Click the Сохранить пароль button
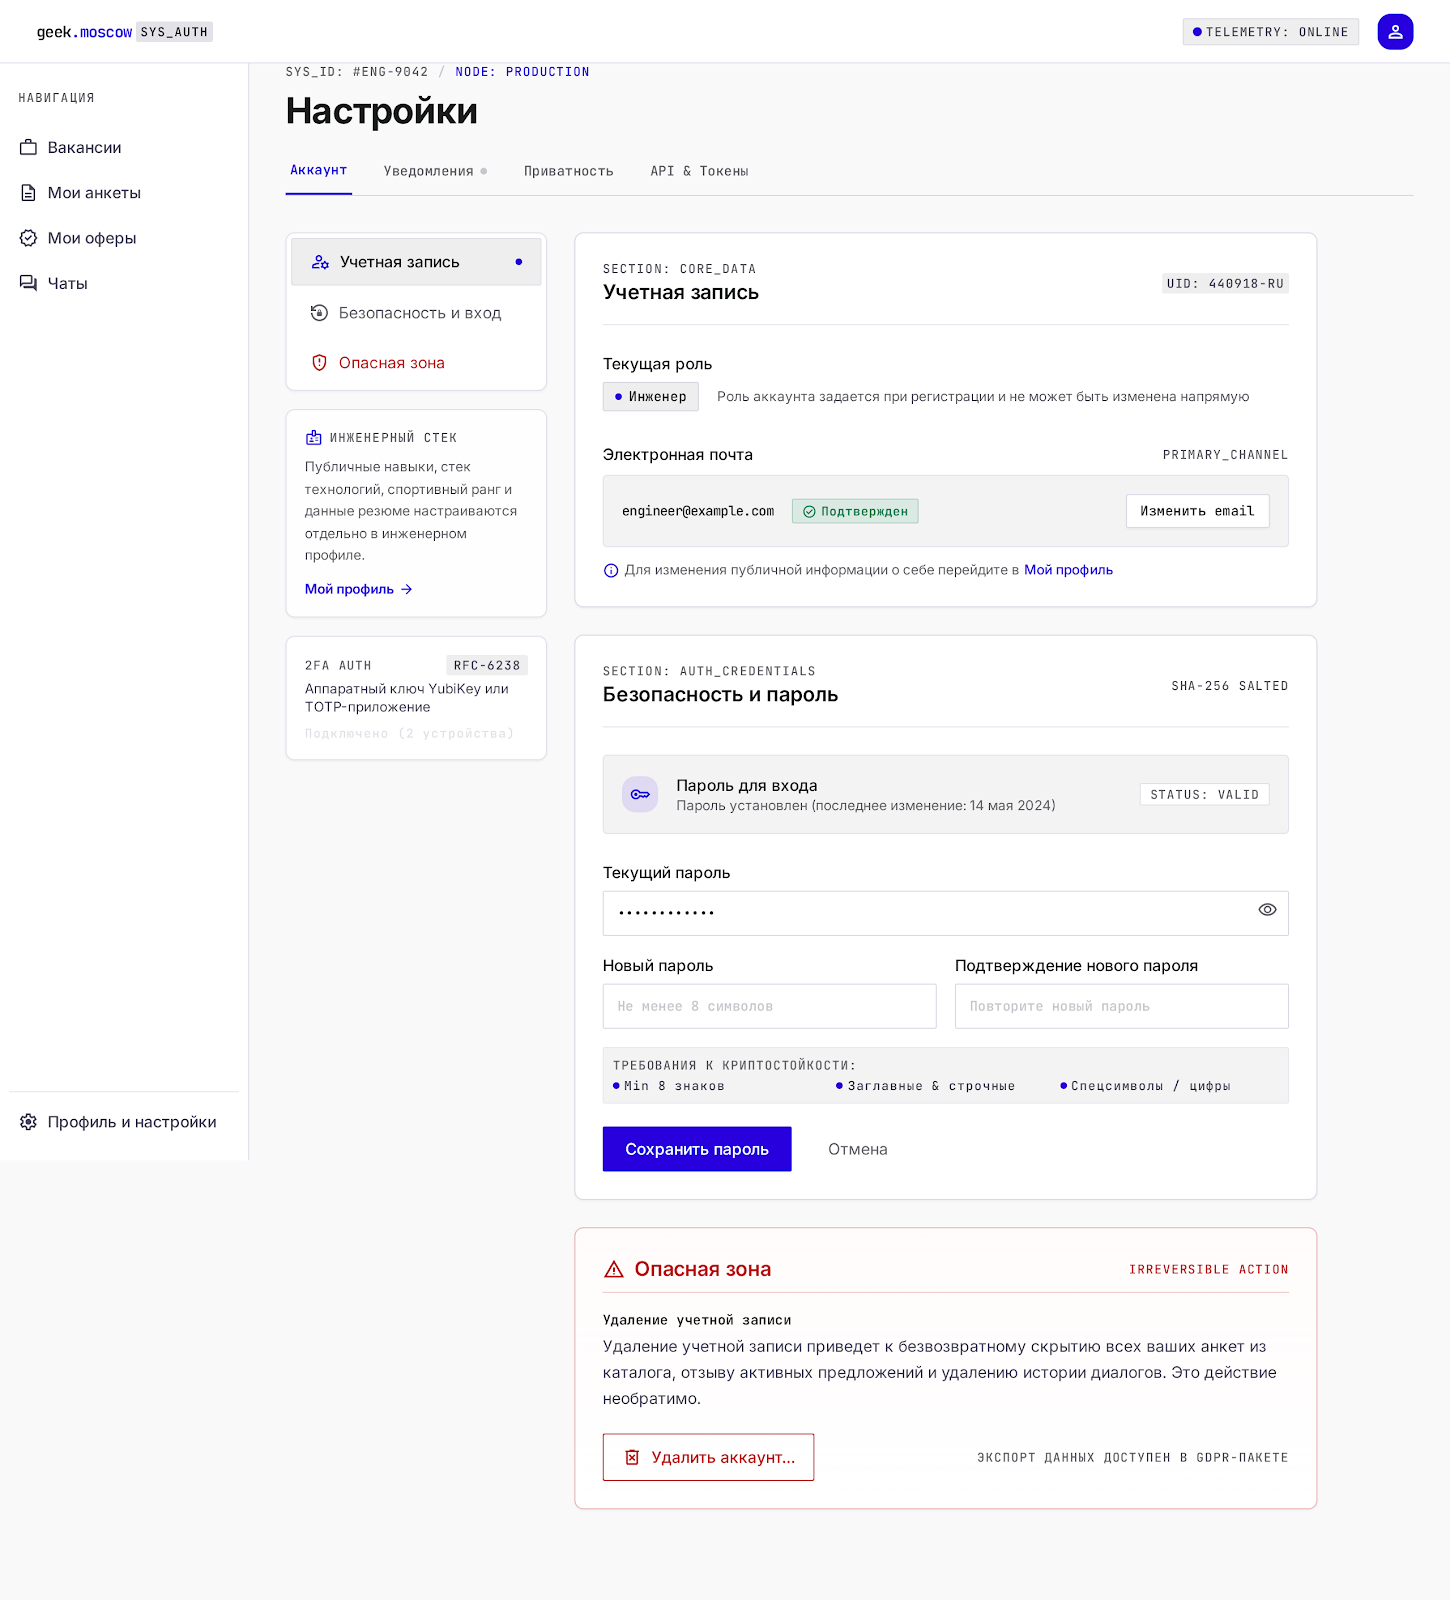This screenshot has height=1600, width=1450. (697, 1149)
